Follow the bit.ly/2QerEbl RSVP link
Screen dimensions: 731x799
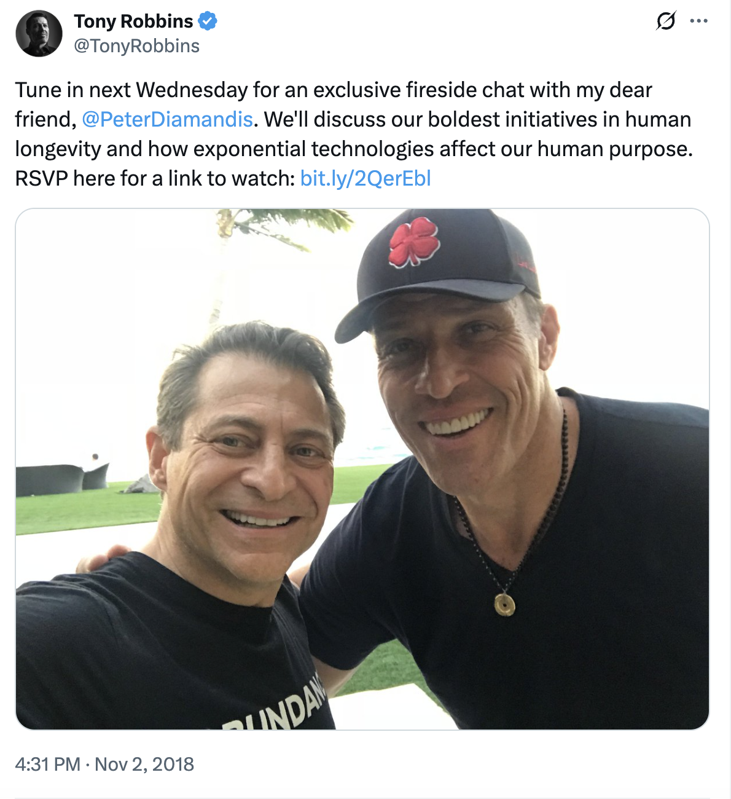click(x=365, y=179)
